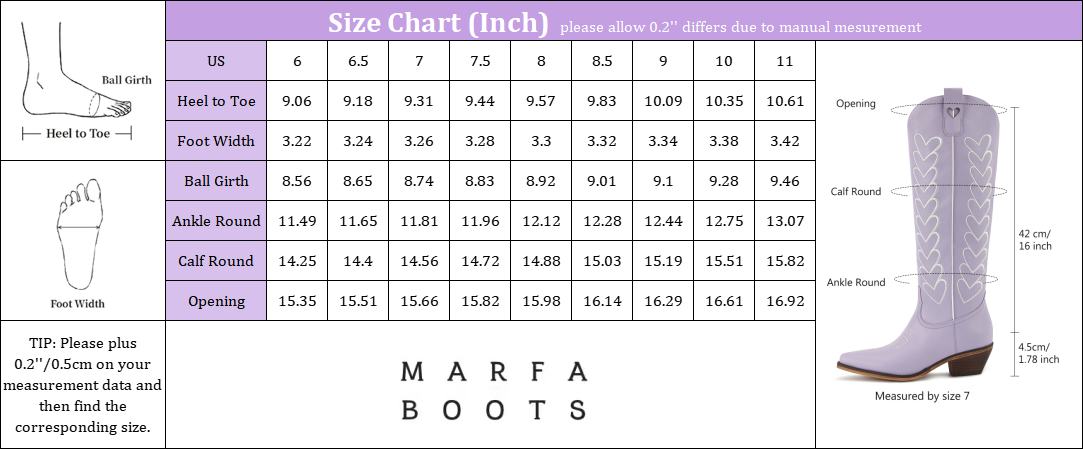The width and height of the screenshot is (1083, 449).
Task: Click the Ball Girth row label in the table
Action: (x=216, y=181)
